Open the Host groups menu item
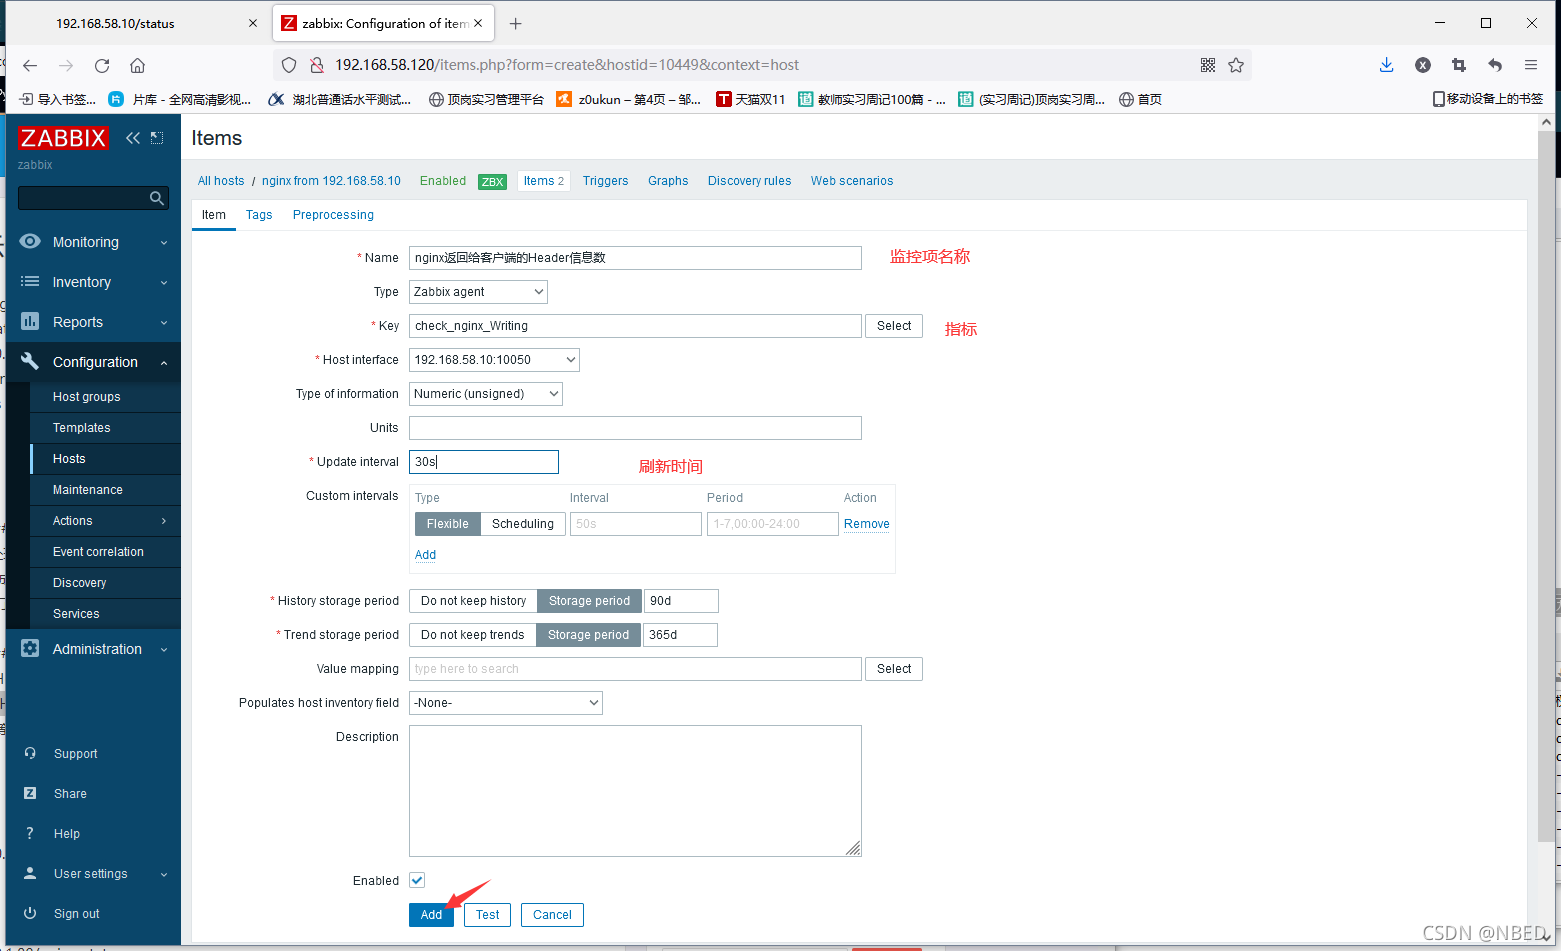The width and height of the screenshot is (1561, 951). [105, 396]
